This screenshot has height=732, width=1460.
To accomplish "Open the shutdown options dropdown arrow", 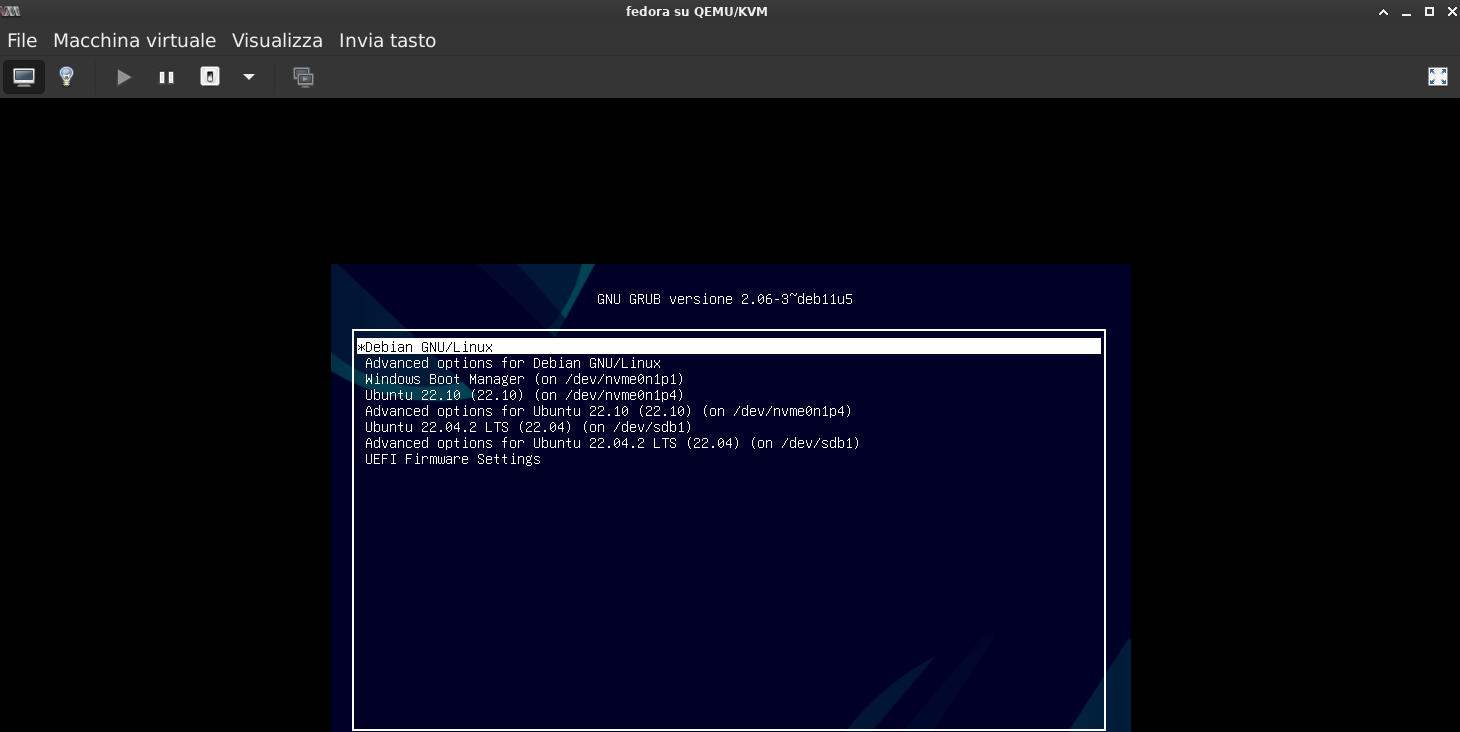I will click(249, 77).
